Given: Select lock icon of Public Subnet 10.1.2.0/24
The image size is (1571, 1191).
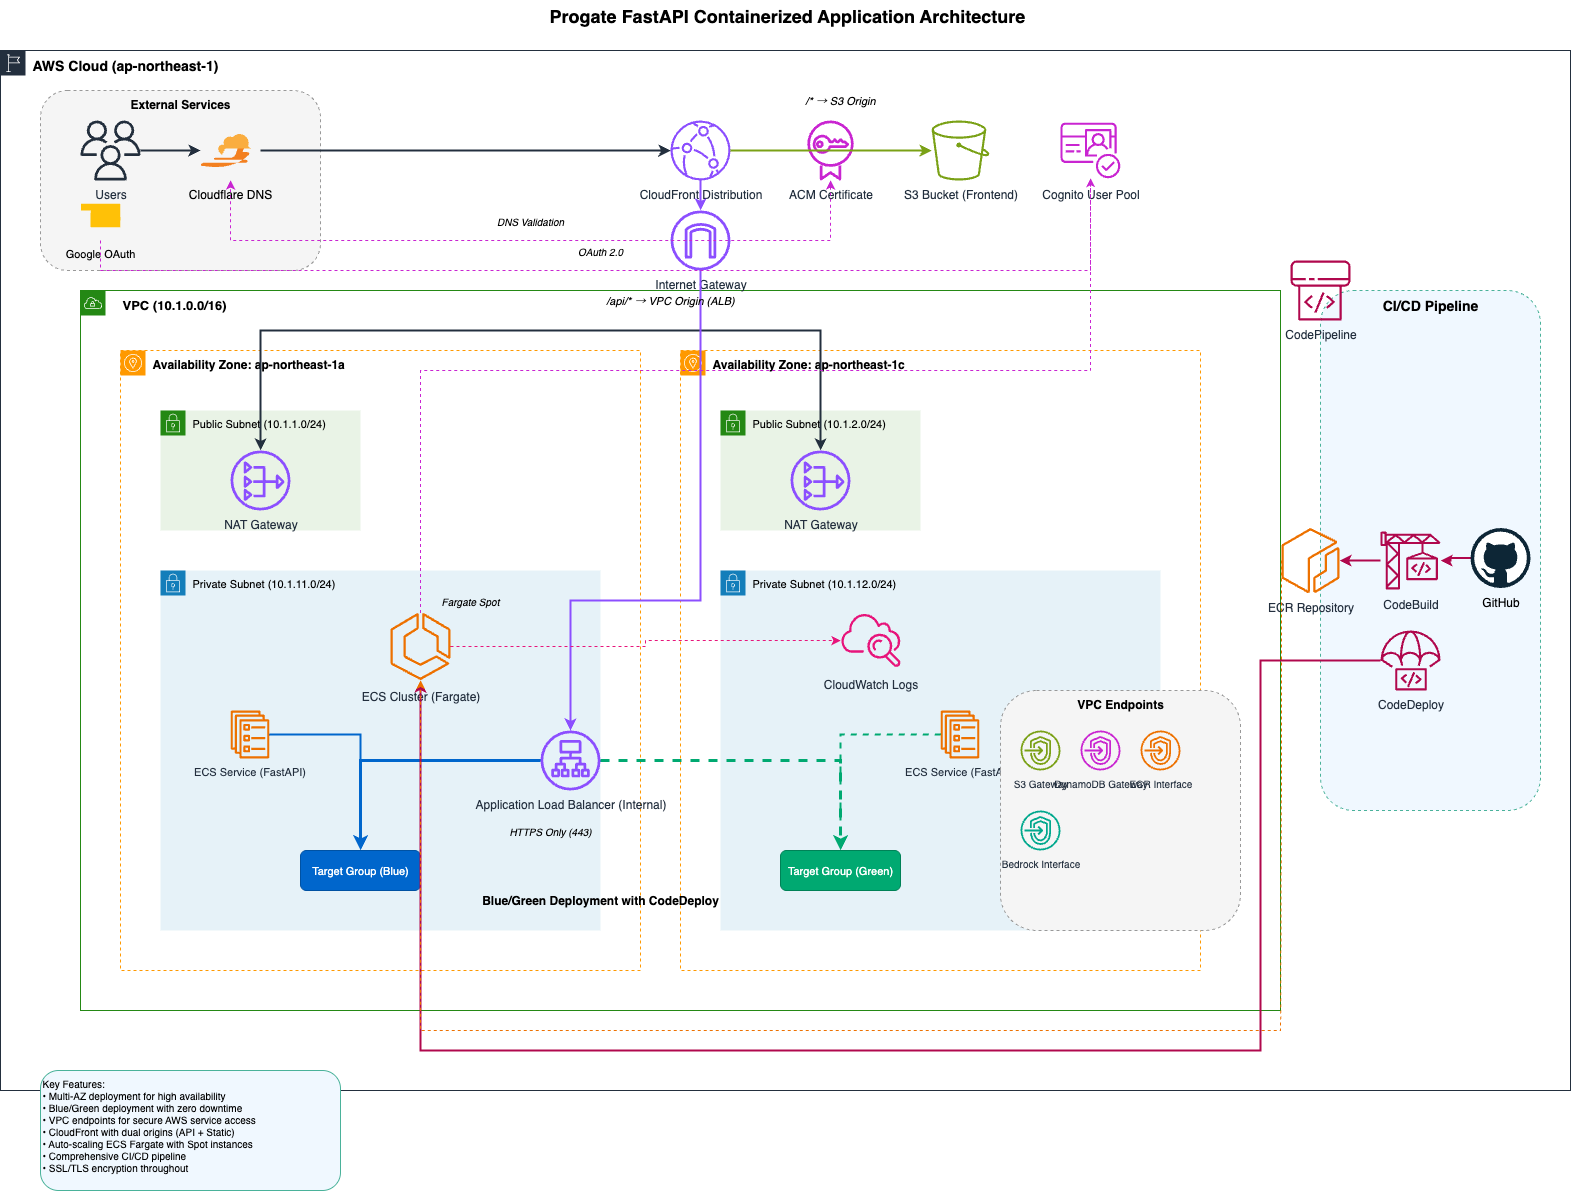Looking at the screenshot, I should pyautogui.click(x=733, y=423).
